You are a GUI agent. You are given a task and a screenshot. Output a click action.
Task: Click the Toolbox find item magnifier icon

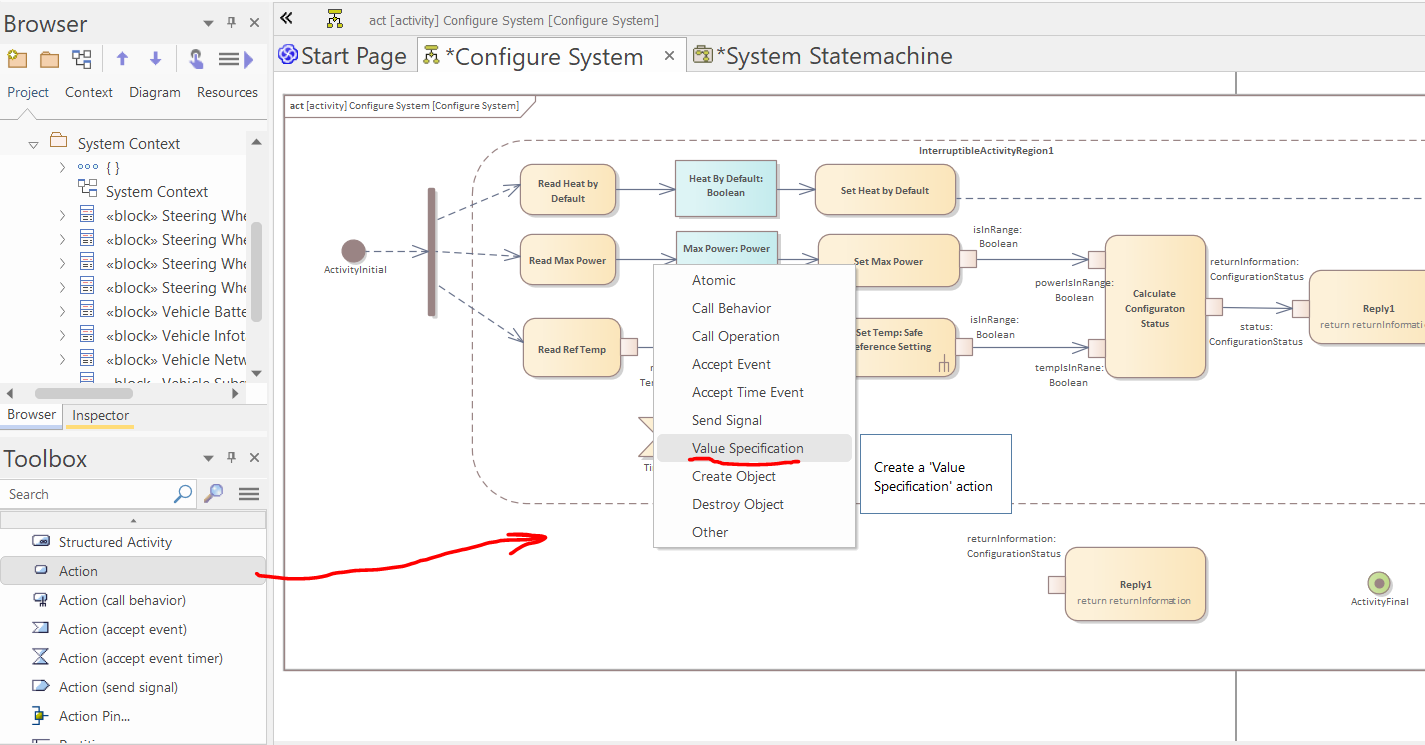click(214, 494)
